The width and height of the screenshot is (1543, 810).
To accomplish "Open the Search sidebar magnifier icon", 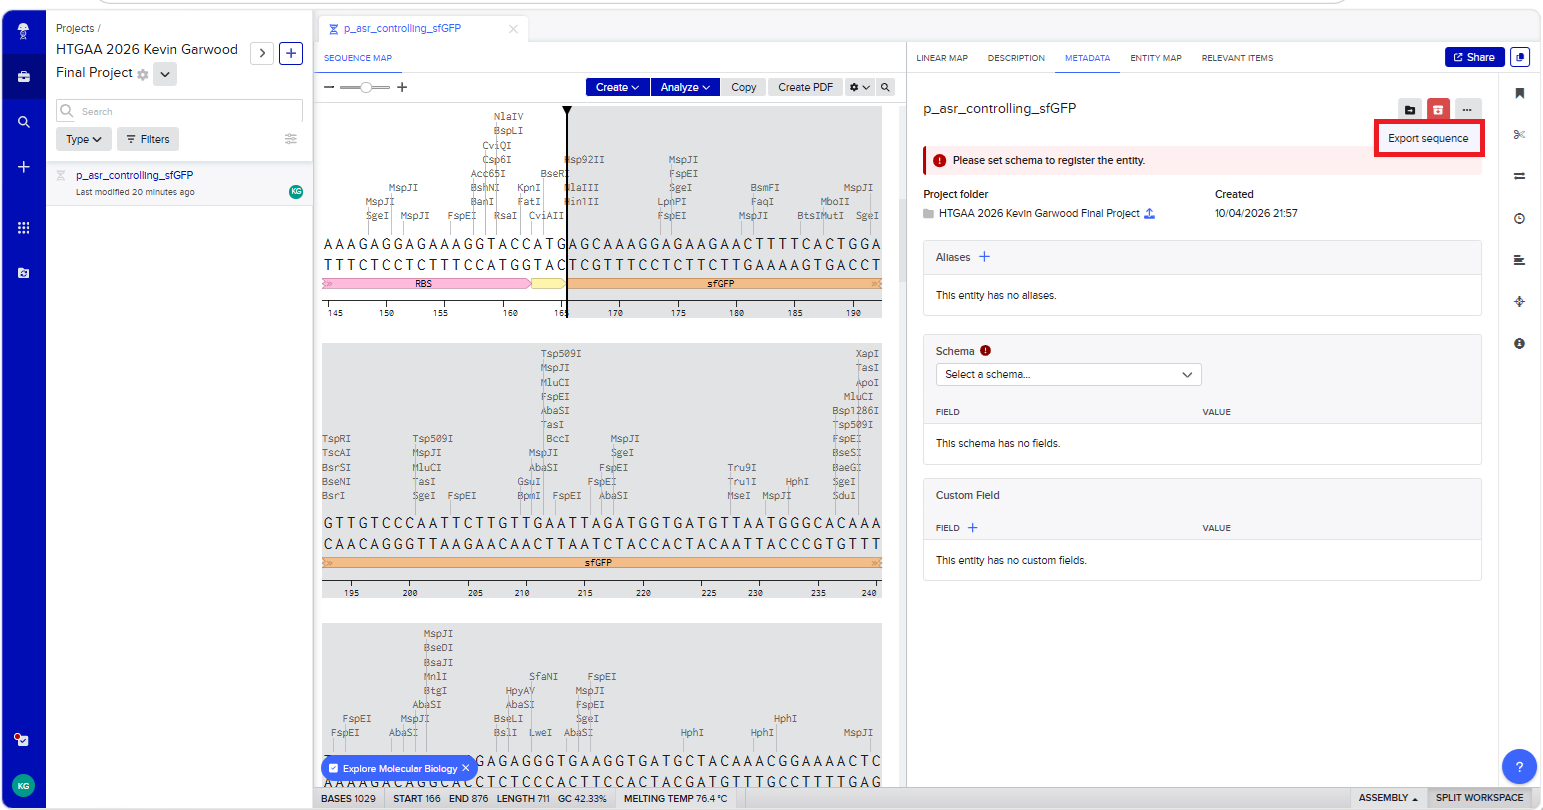I will click(24, 122).
